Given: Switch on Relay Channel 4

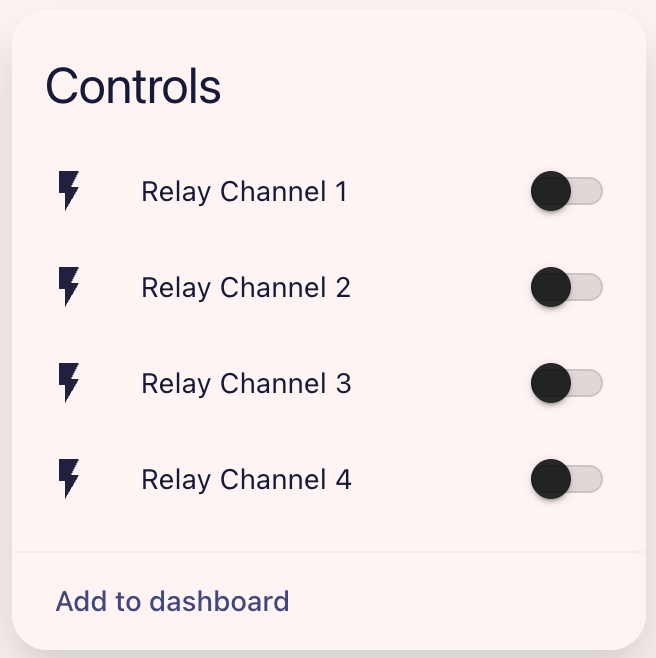Looking at the screenshot, I should pyautogui.click(x=566, y=479).
